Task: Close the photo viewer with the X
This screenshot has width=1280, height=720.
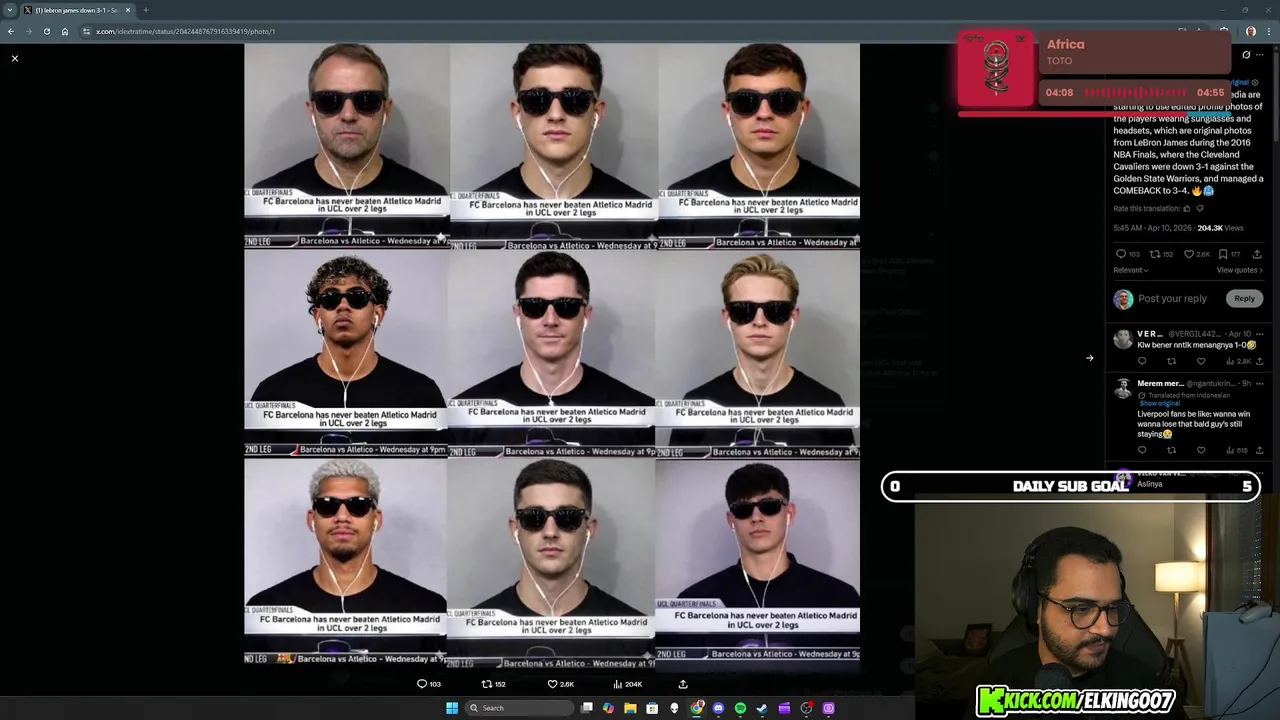Action: (15, 59)
